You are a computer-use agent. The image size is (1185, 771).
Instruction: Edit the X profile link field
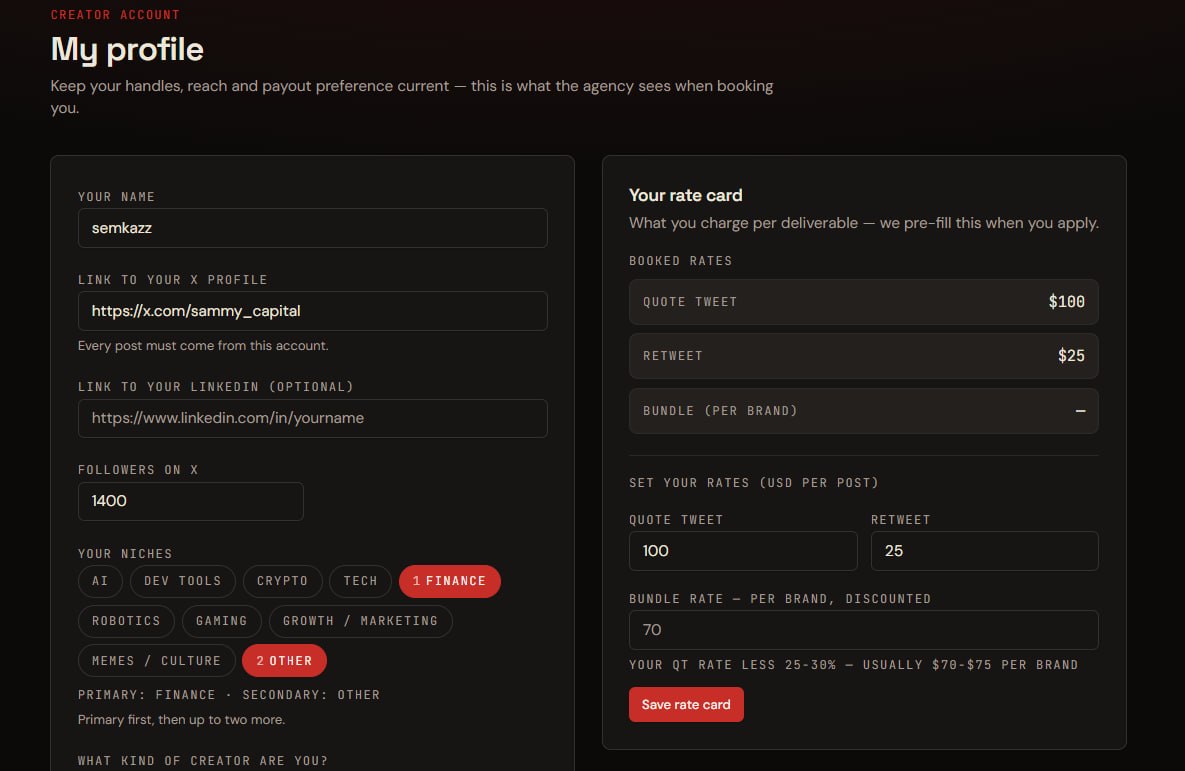point(312,311)
